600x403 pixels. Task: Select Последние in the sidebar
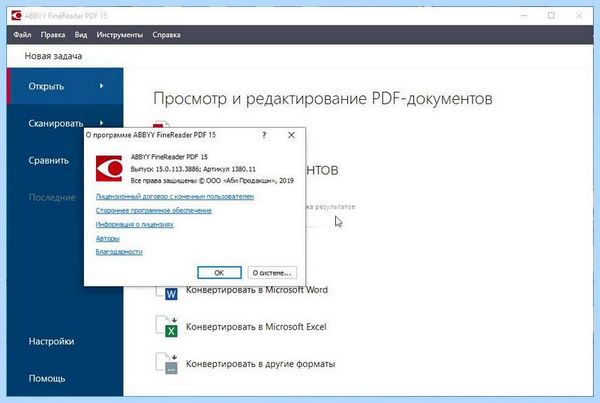point(52,197)
